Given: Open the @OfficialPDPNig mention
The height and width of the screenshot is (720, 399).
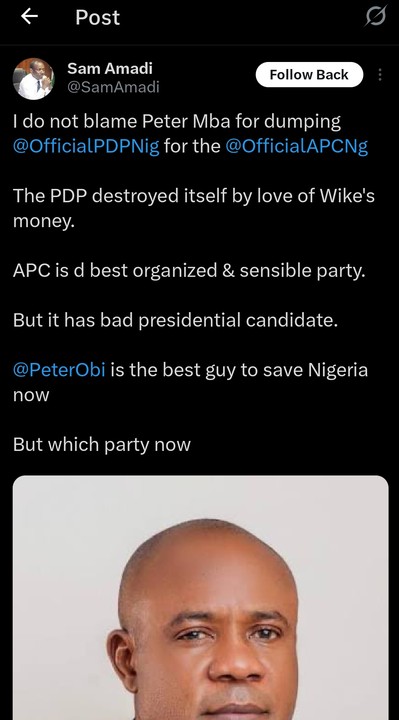Looking at the screenshot, I should [x=86, y=147].
